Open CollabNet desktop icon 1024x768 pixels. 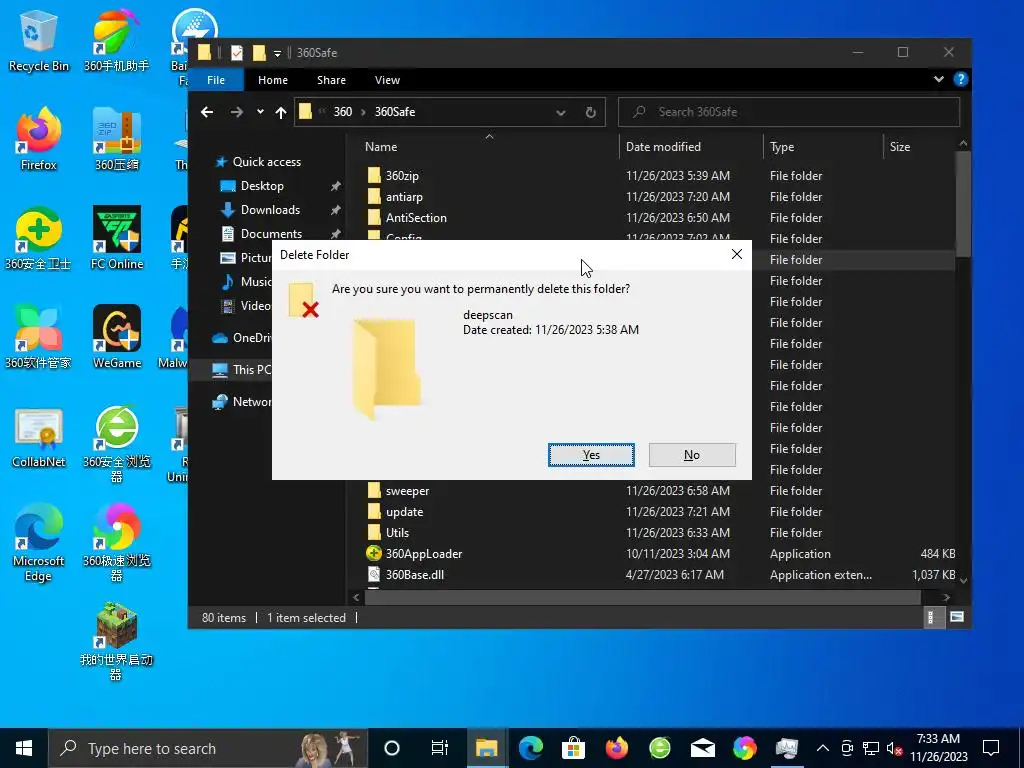39,439
